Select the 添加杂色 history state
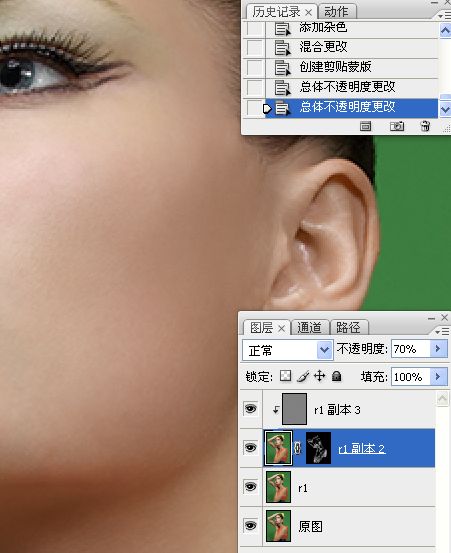The image size is (451, 553). pos(351,28)
